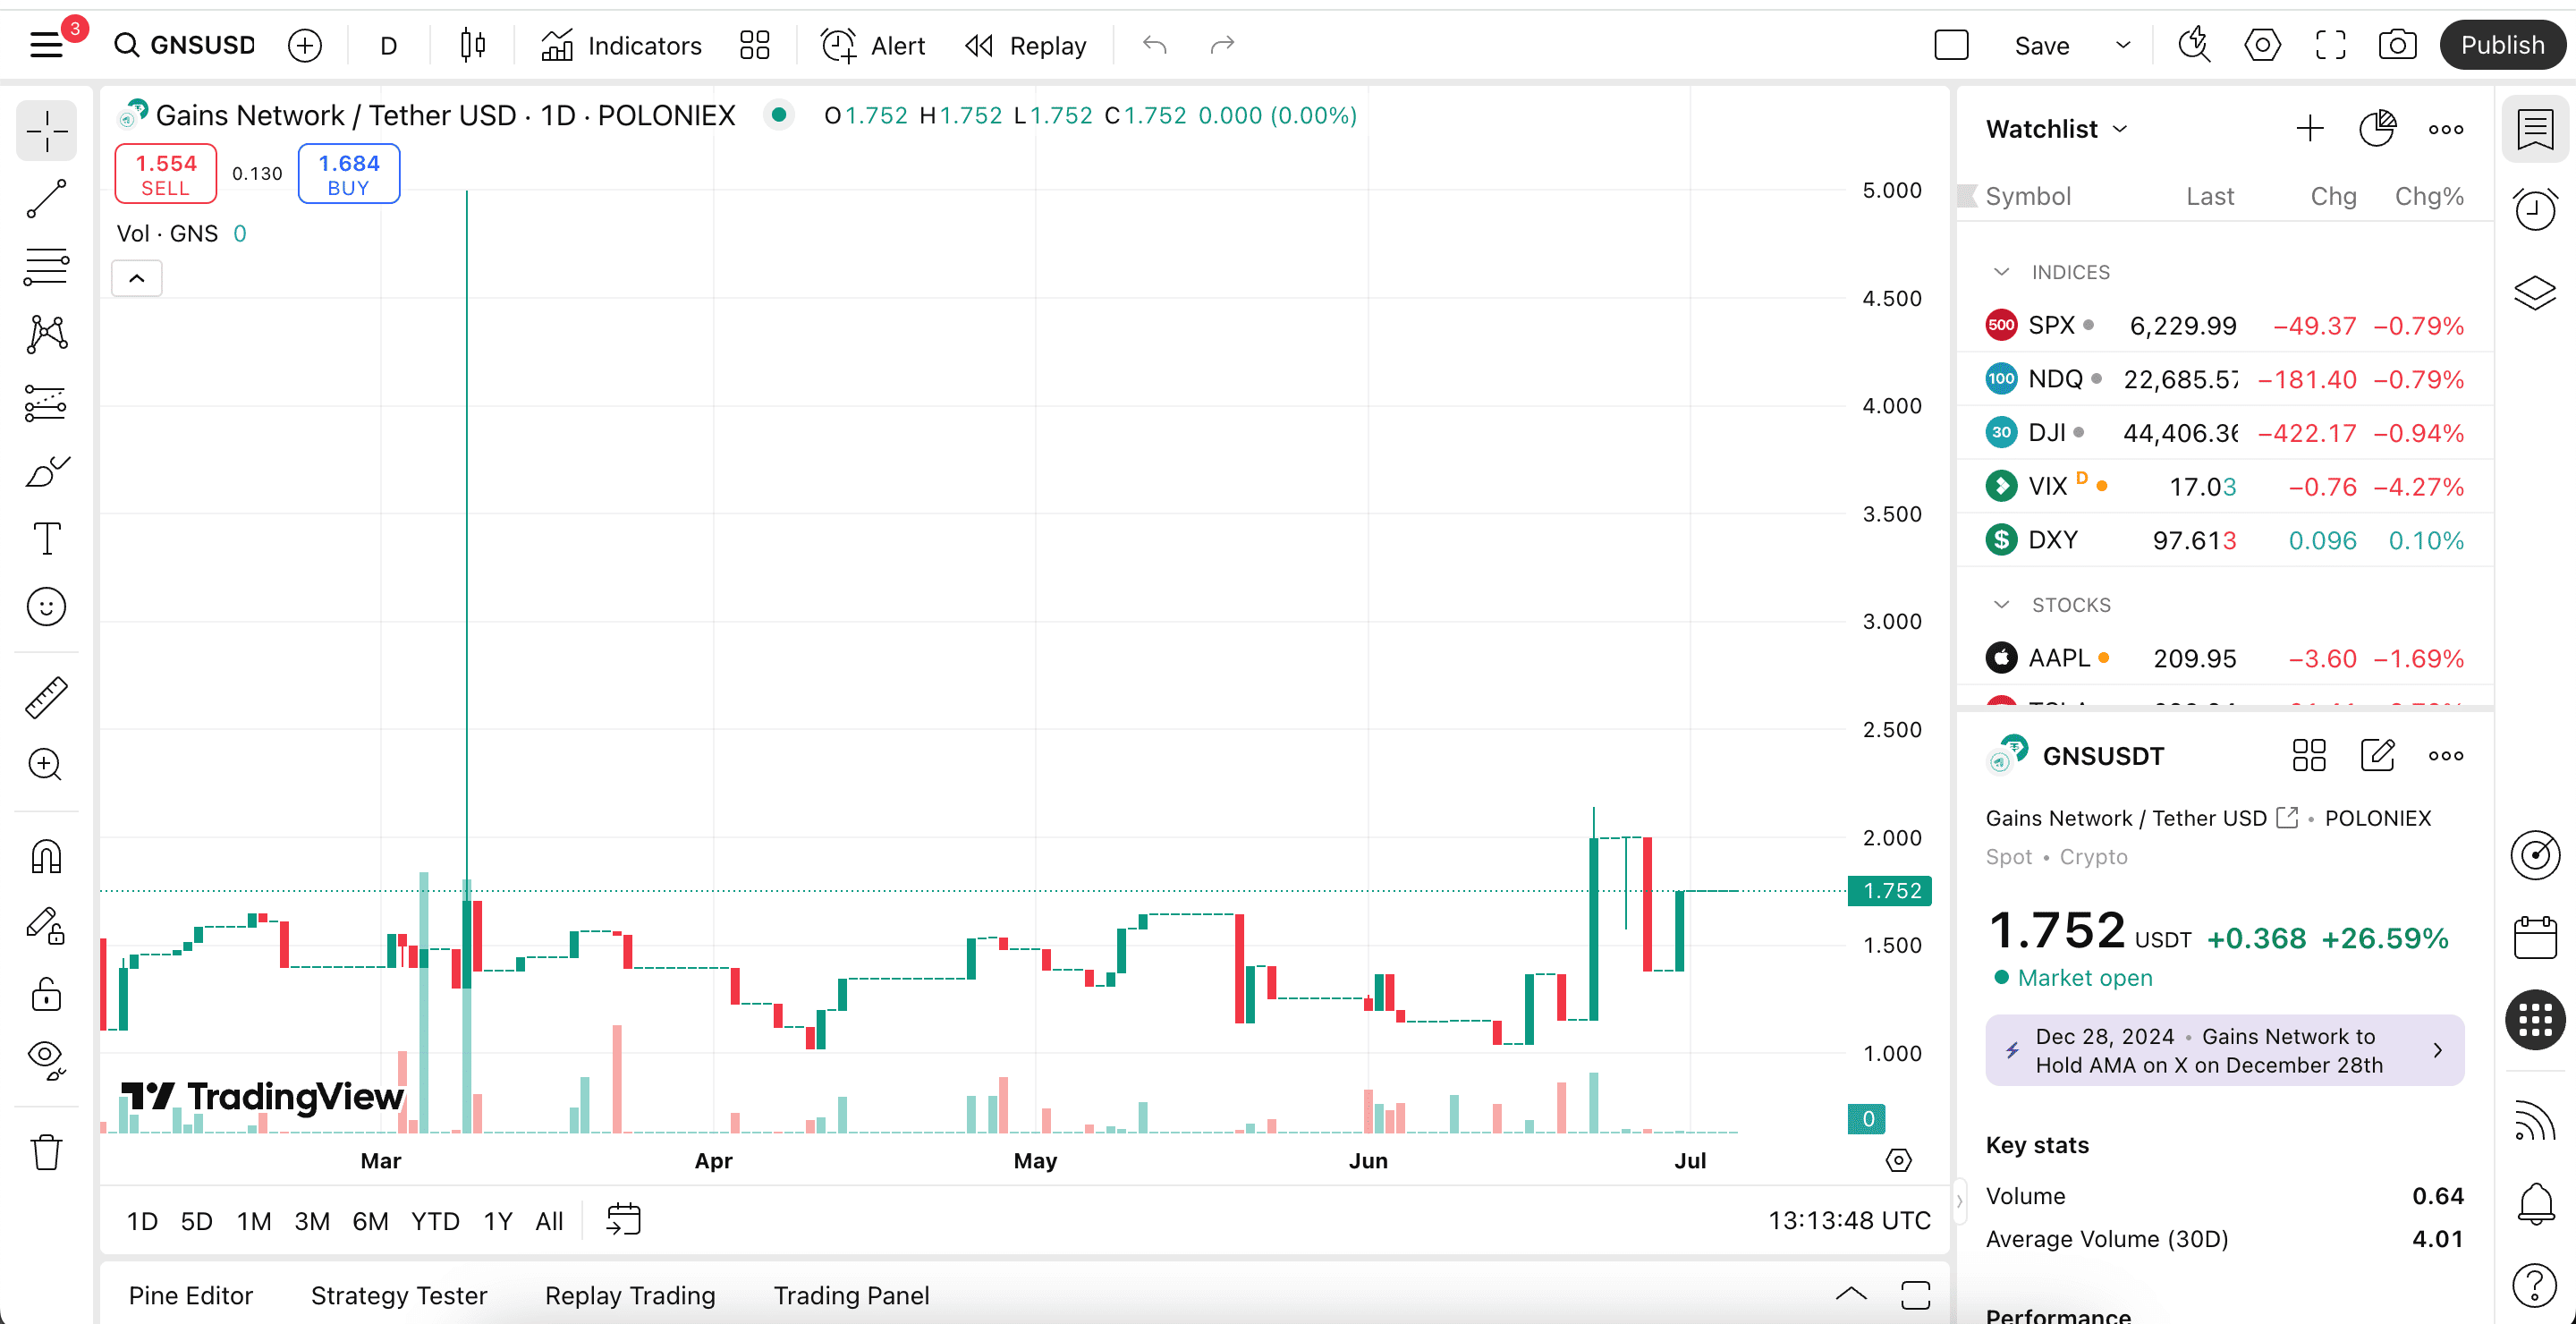Select the crosshair cursor tool
2576x1324 pixels.
tap(46, 131)
